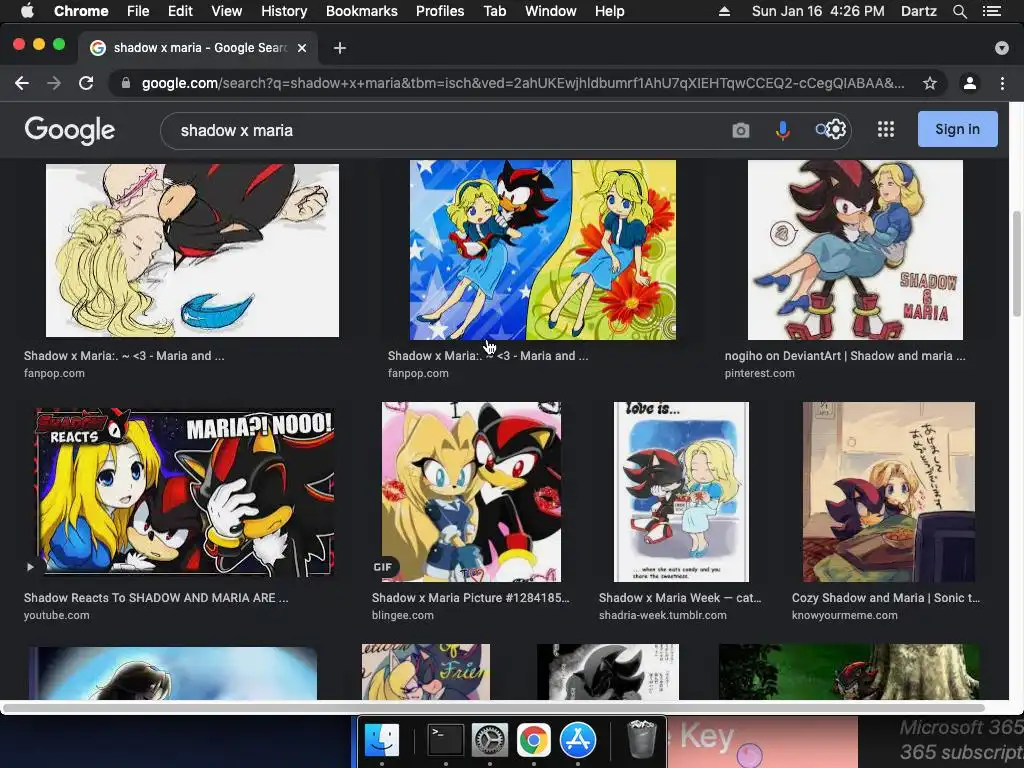Open the sketch thumbnail of Shadow and Maria sleeping
This screenshot has width=1024, height=768.
click(192, 250)
